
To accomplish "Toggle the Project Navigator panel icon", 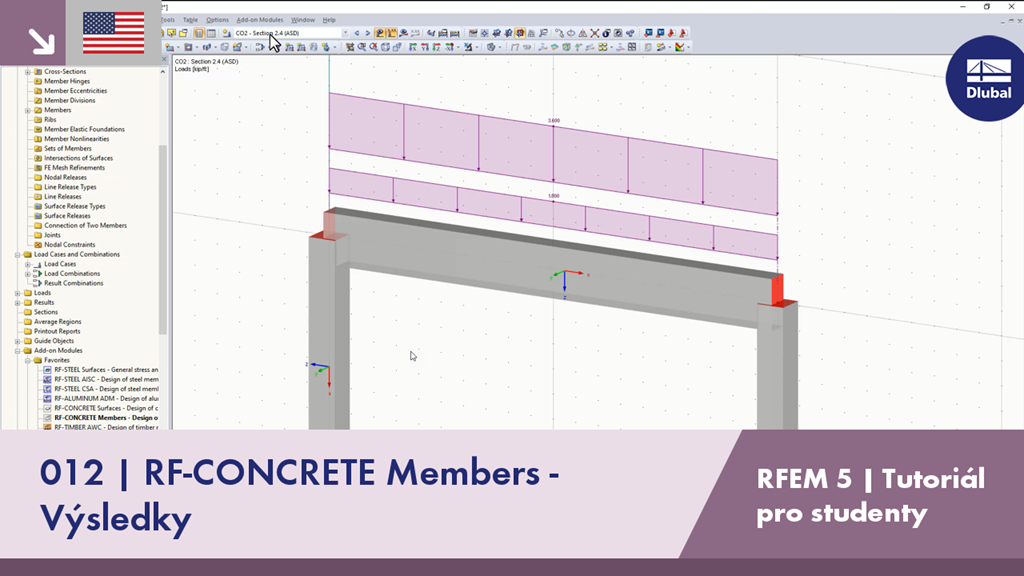I will point(199,33).
